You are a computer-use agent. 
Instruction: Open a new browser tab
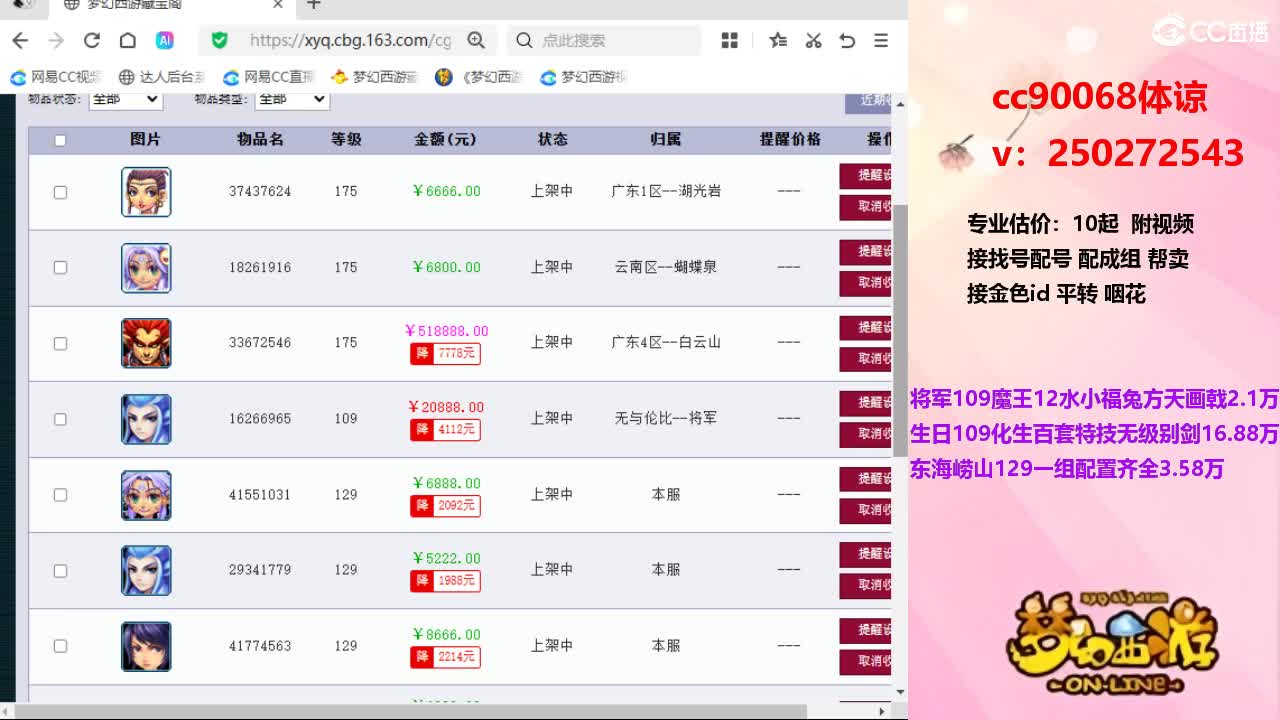(x=314, y=5)
